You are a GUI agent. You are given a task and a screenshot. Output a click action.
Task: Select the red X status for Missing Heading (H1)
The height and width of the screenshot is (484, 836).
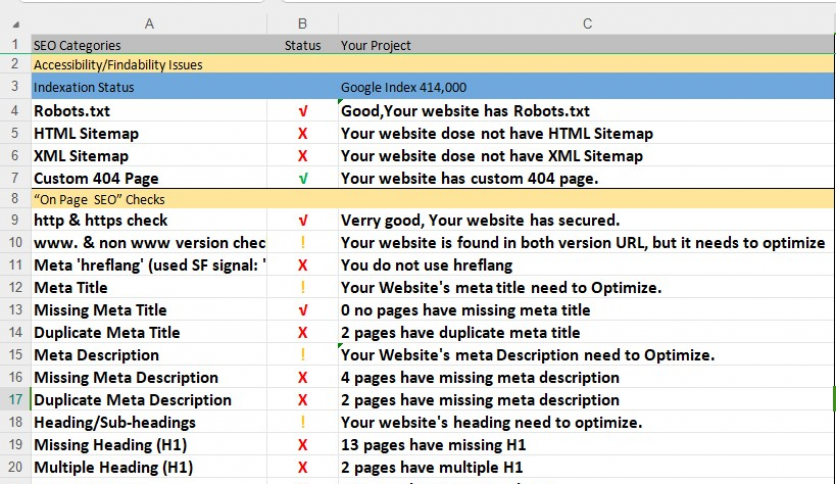(x=302, y=445)
